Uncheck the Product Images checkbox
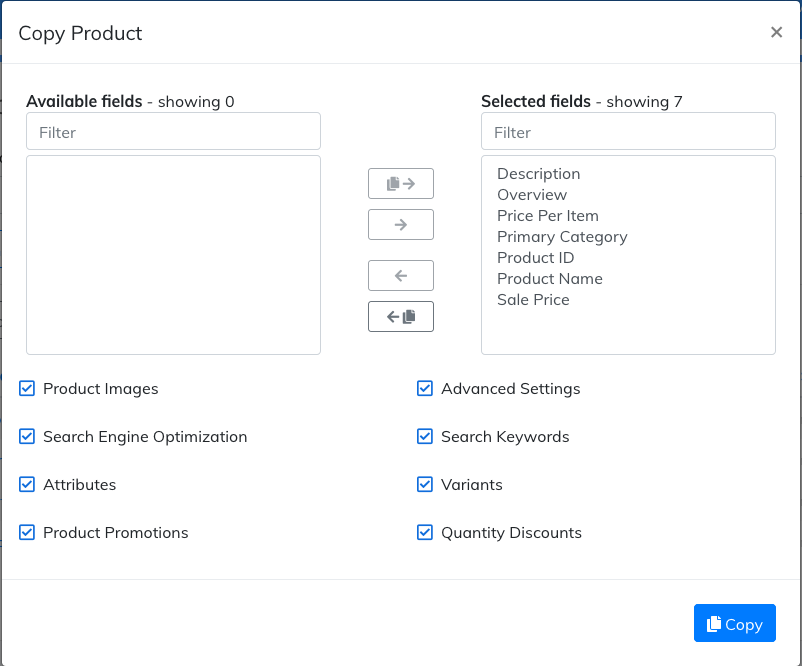 click(x=27, y=389)
